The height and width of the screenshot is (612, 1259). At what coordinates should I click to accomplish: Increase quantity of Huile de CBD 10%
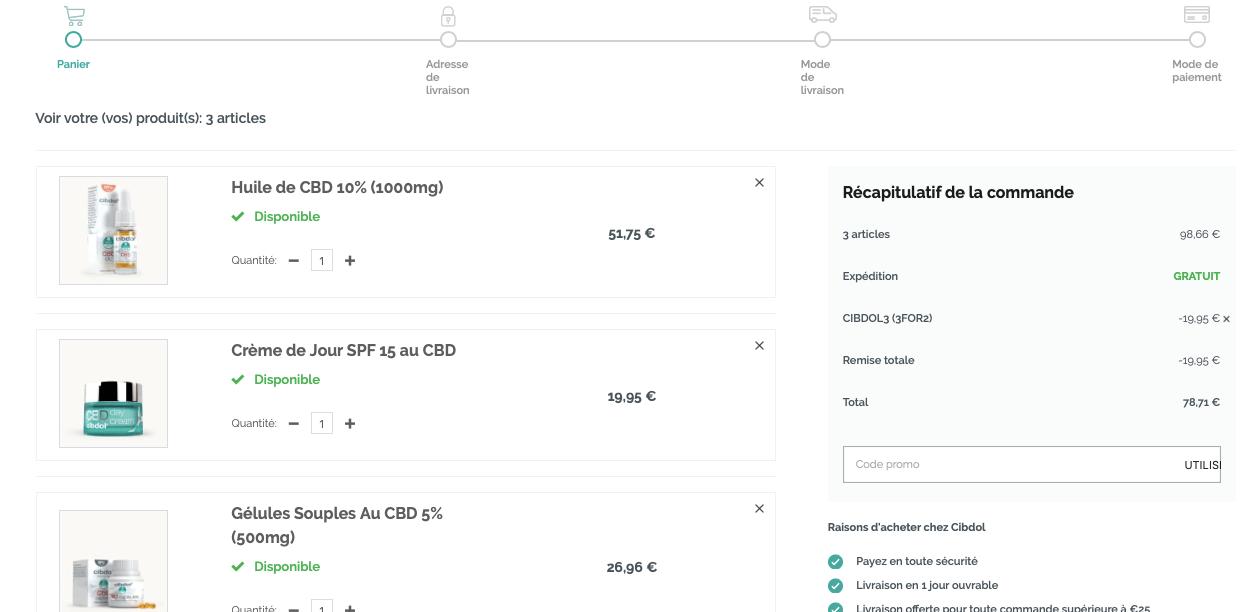point(350,260)
